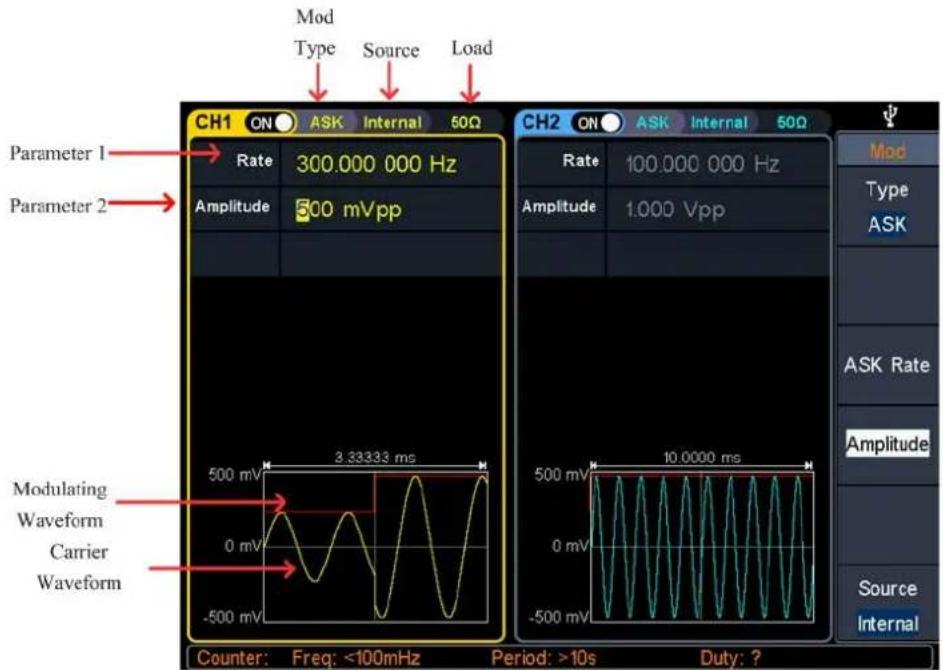Viewport: 943px width, 670px height.
Task: Change Source Internal softkey
Action: point(887,605)
